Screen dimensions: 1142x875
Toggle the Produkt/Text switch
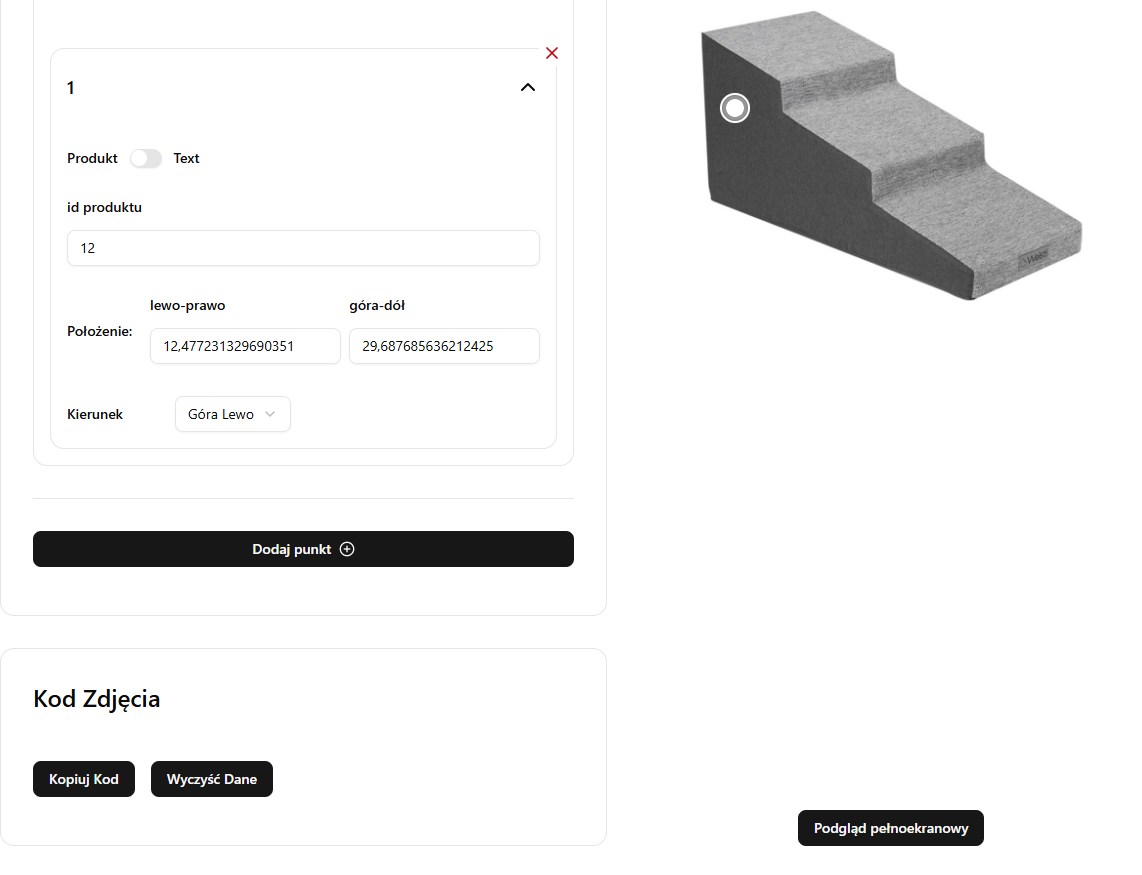pyautogui.click(x=146, y=158)
